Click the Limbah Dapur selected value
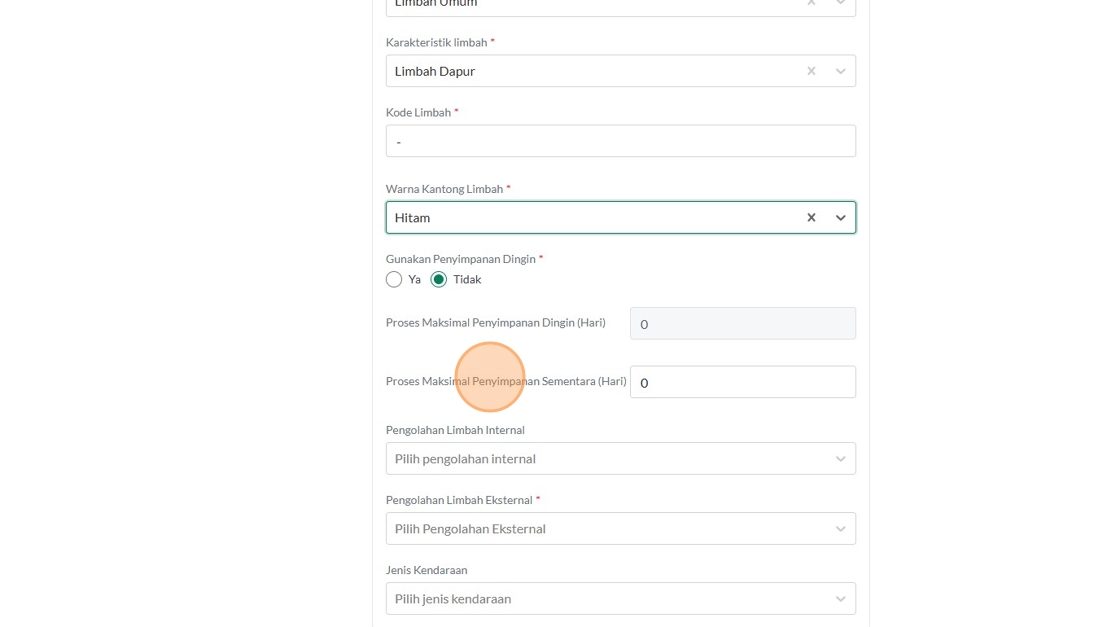Image resolution: width=1120 pixels, height=627 pixels. [435, 71]
